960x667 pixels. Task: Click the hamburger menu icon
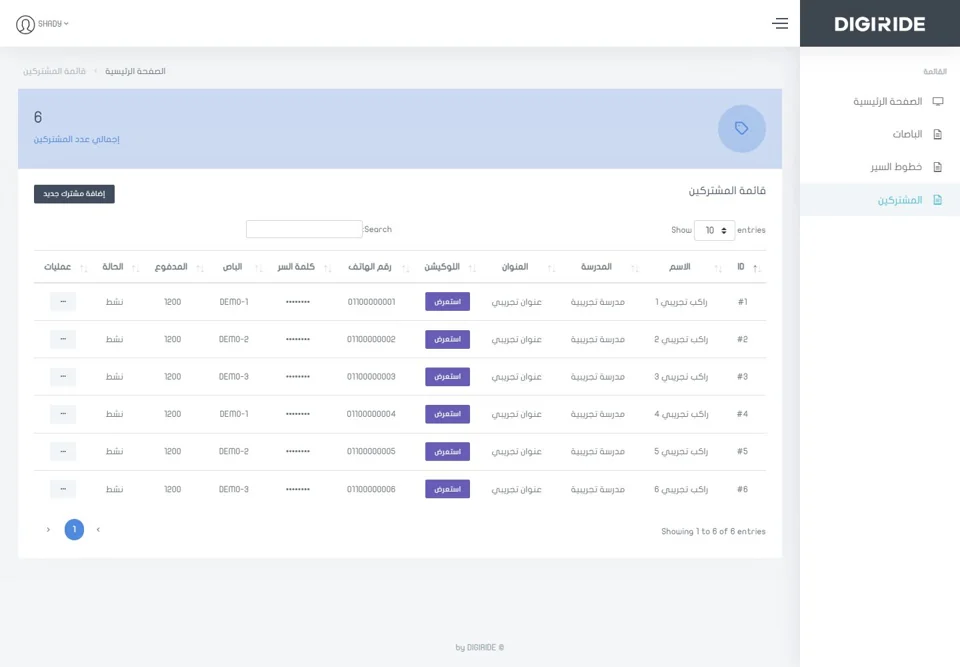coord(779,23)
